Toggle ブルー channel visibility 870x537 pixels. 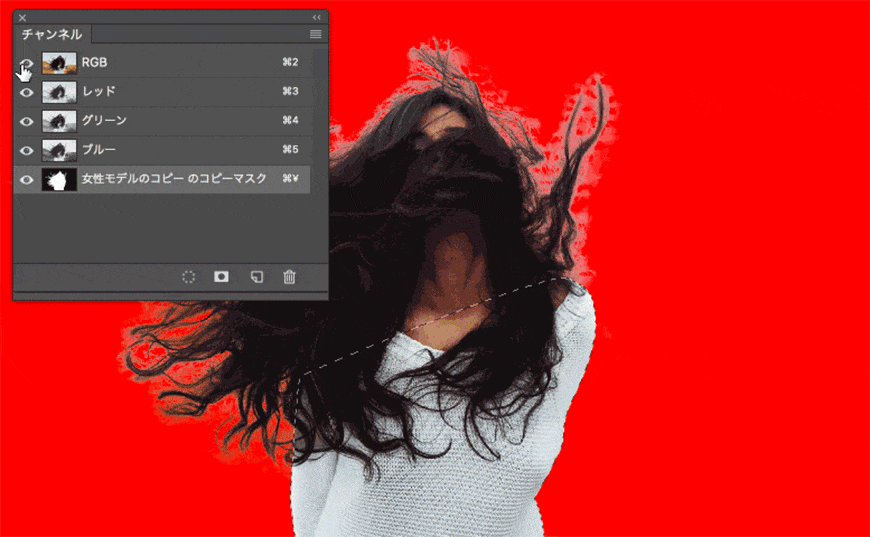coord(26,150)
